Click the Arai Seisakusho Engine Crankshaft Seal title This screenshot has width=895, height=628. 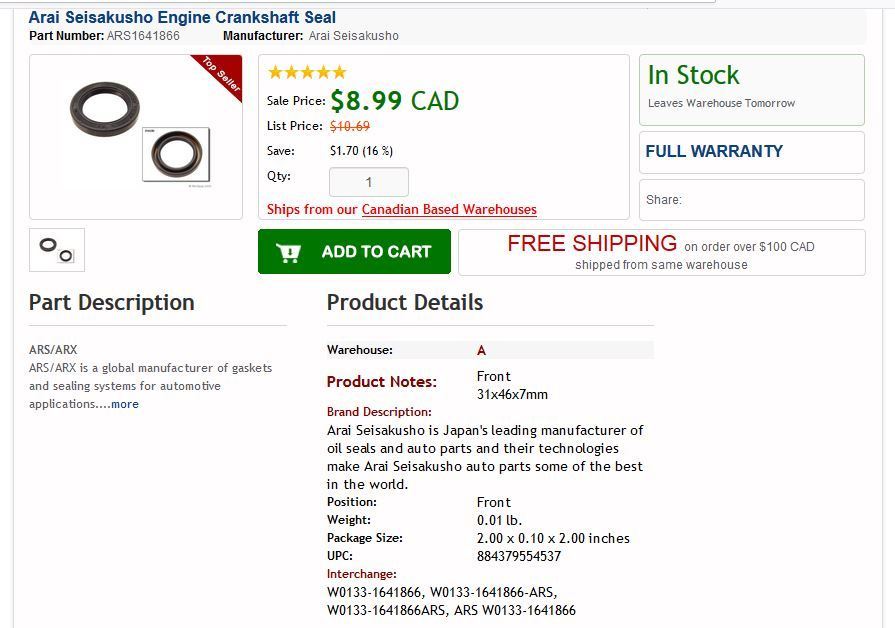pyautogui.click(x=182, y=17)
